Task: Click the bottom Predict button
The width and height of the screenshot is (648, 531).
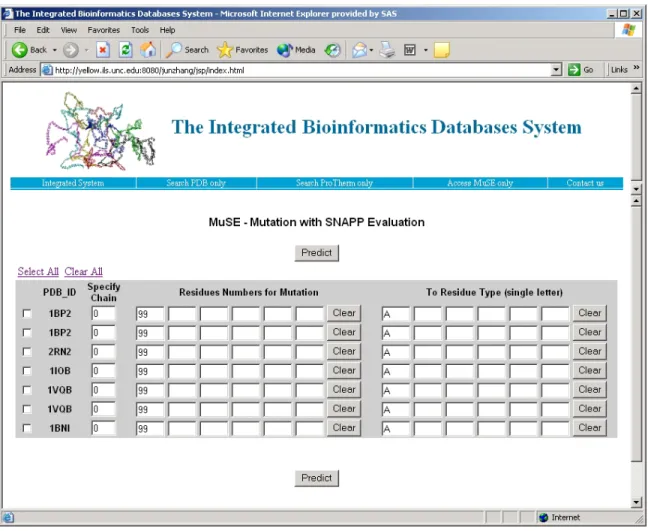Action: coord(317,478)
